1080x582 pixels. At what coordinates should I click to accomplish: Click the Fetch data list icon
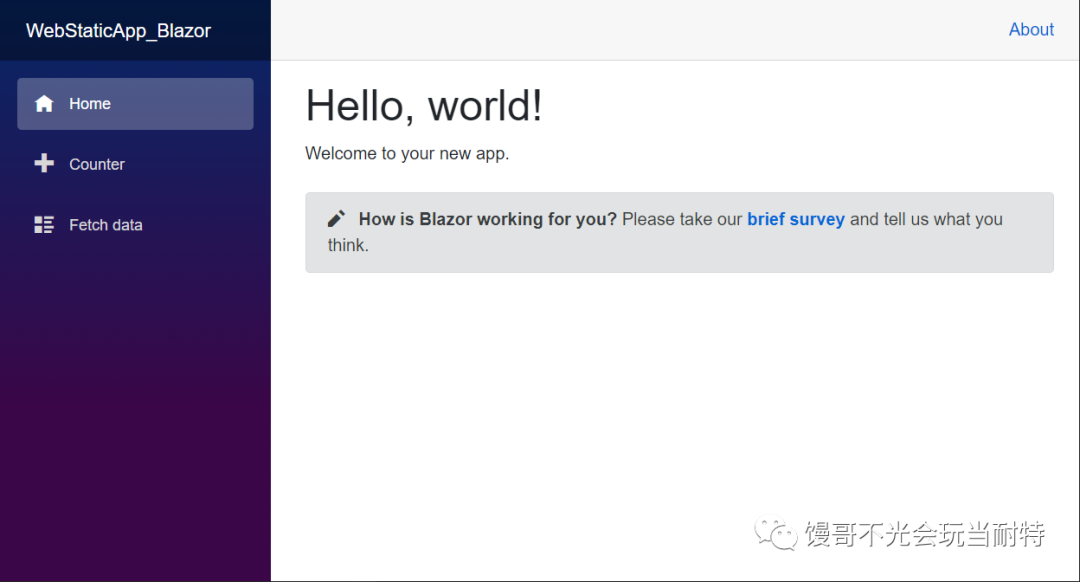coord(44,225)
